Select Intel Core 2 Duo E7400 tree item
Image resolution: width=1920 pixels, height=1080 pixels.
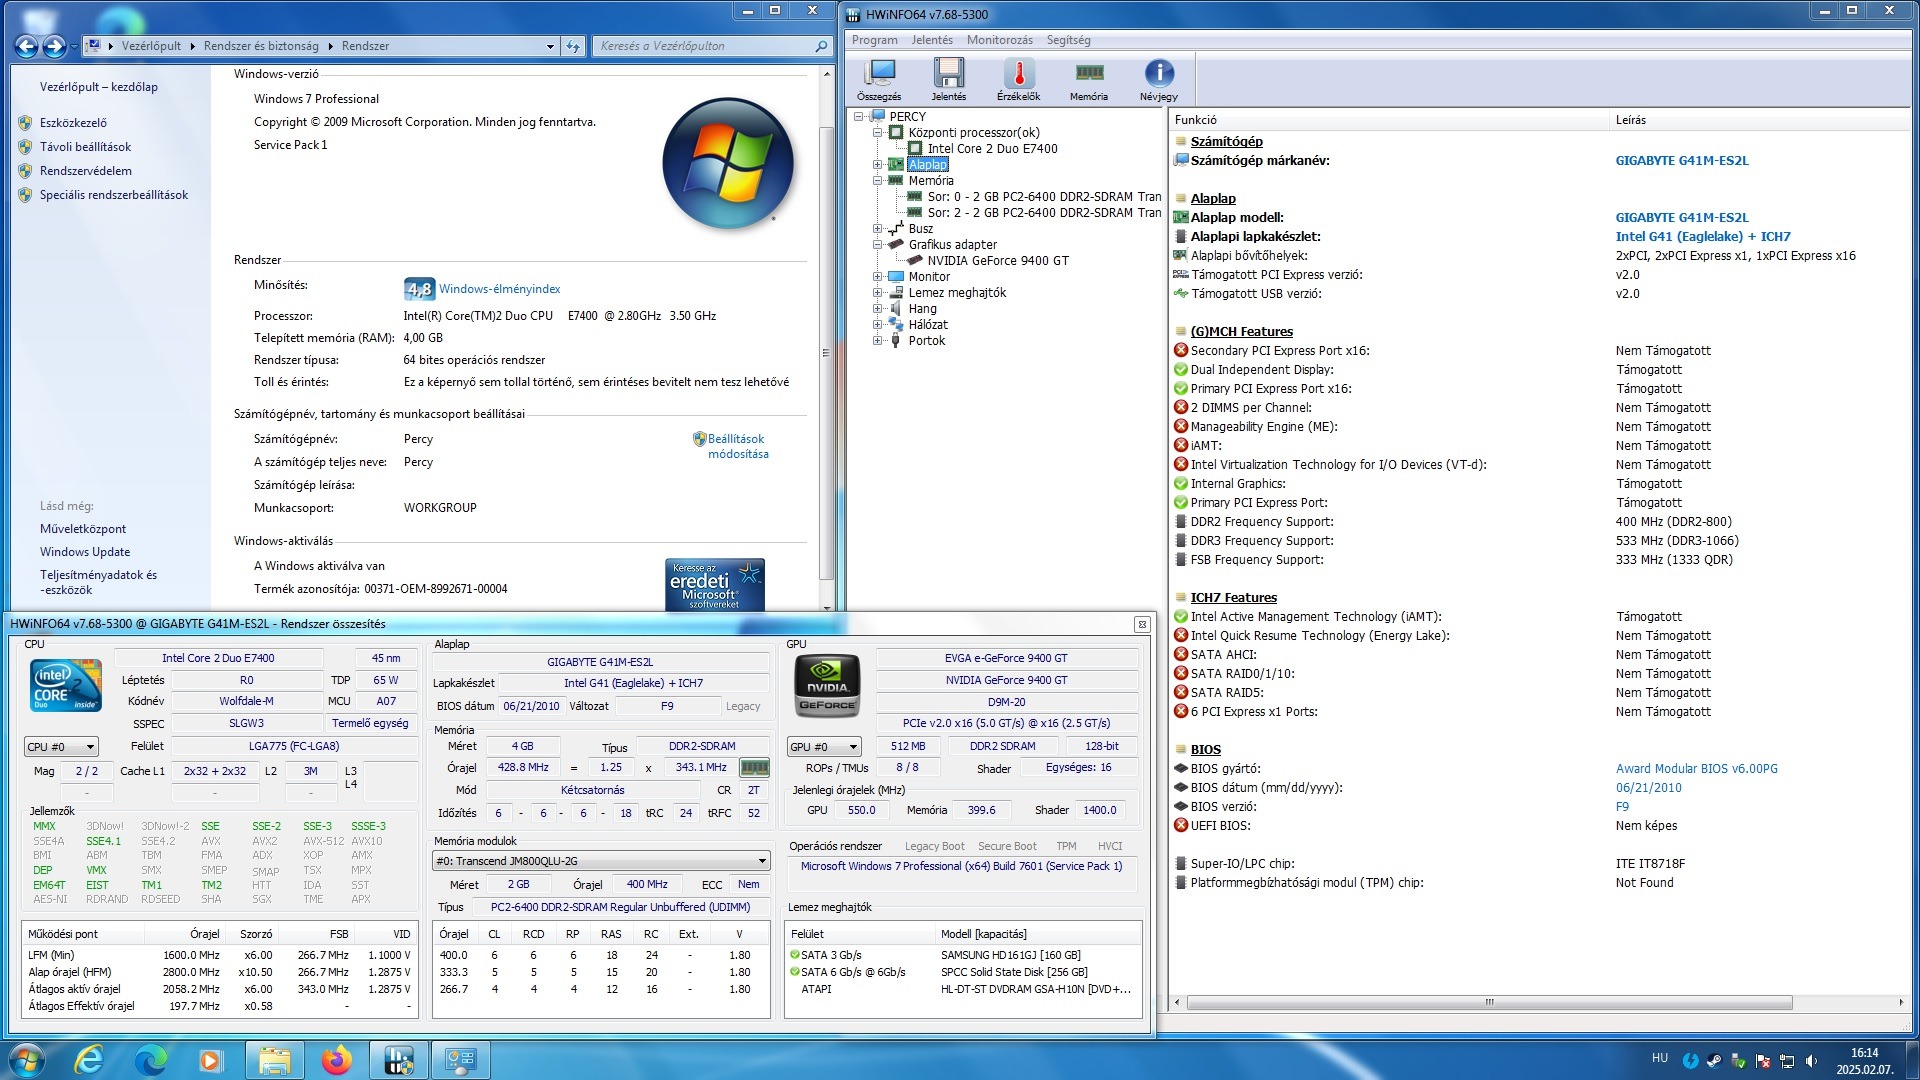coord(992,149)
